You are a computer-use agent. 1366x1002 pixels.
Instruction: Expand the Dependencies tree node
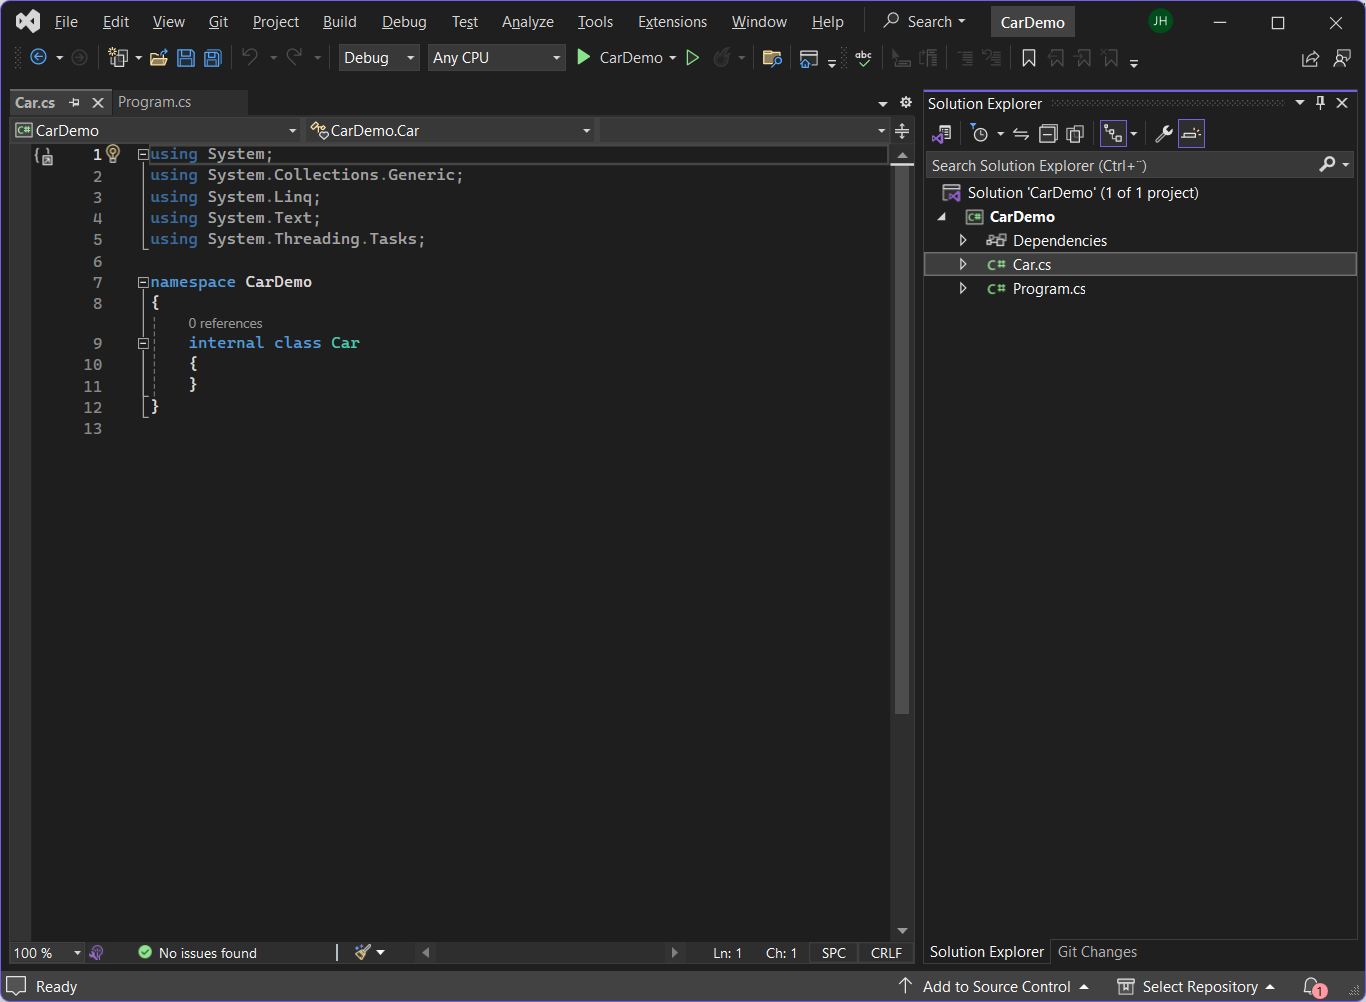[x=963, y=240]
